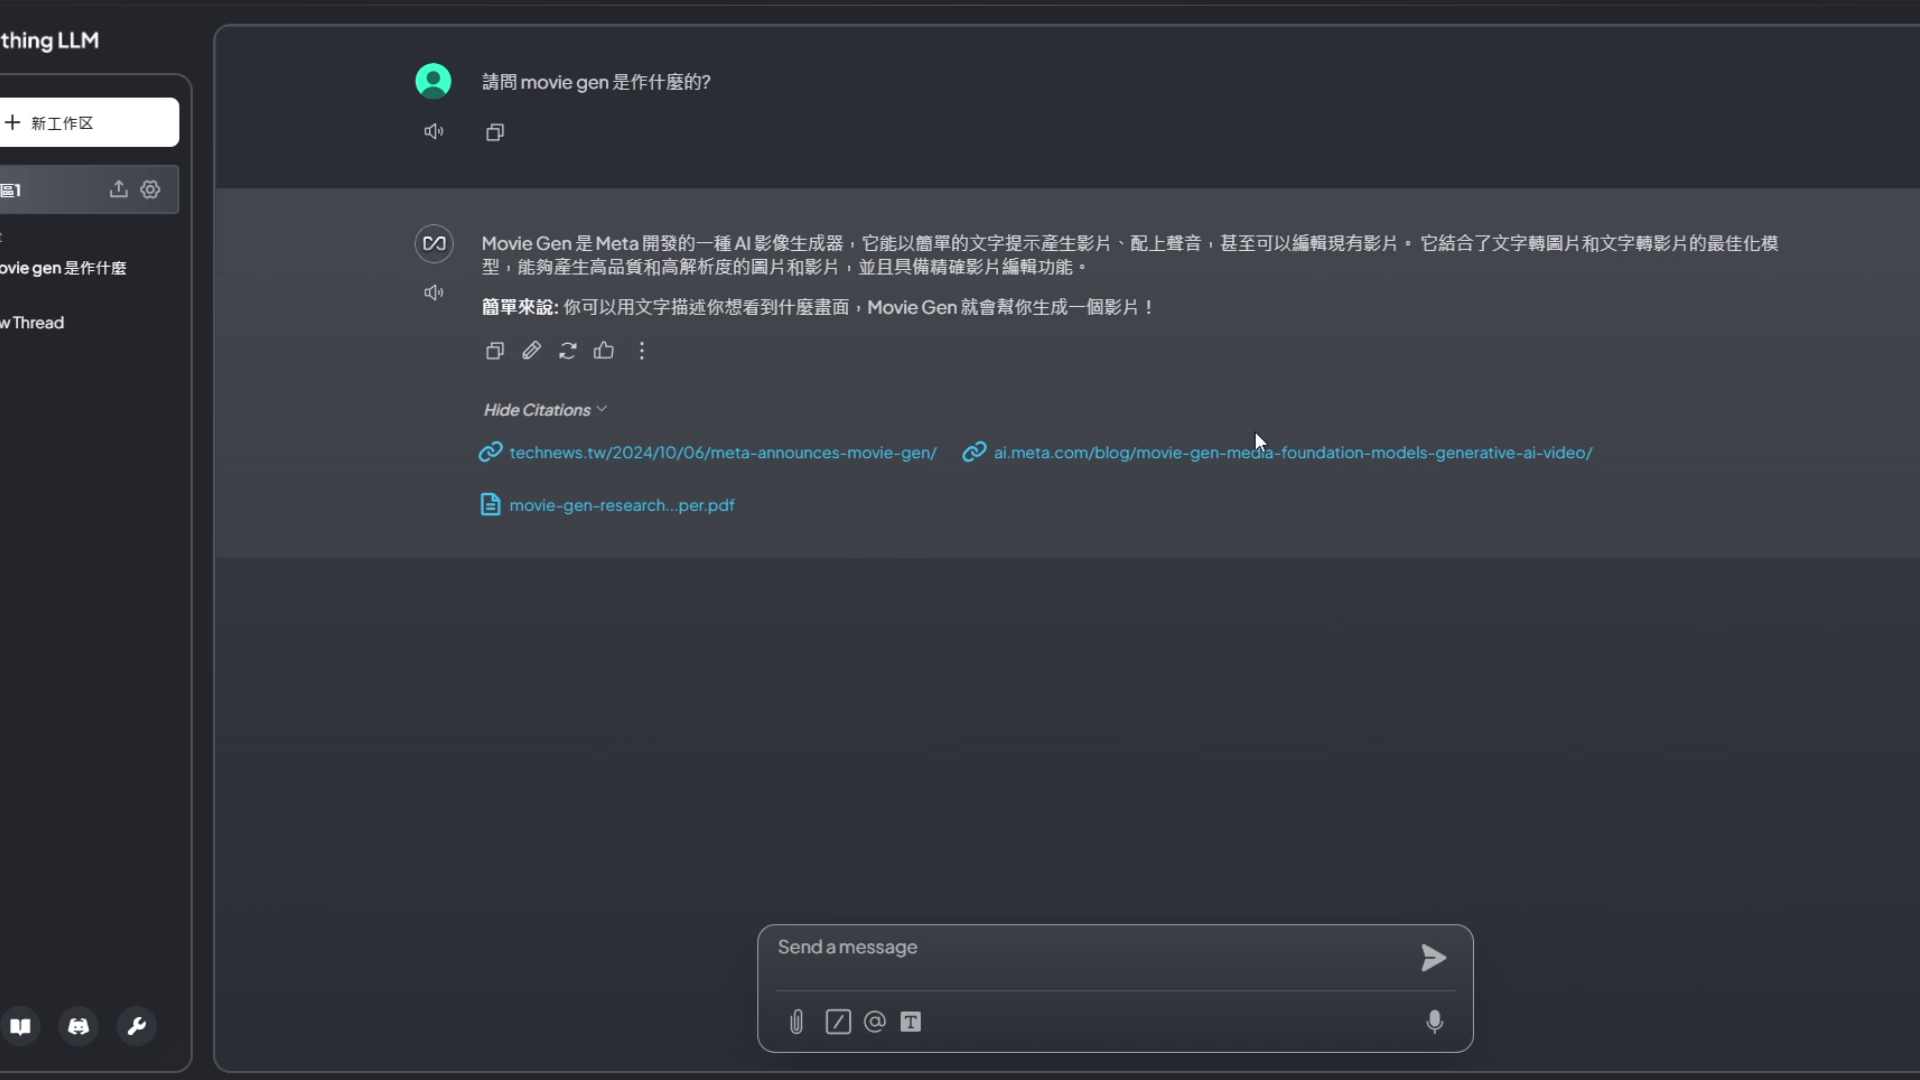Click the Meta model avatar icon
The image size is (1920, 1080).
pyautogui.click(x=434, y=243)
